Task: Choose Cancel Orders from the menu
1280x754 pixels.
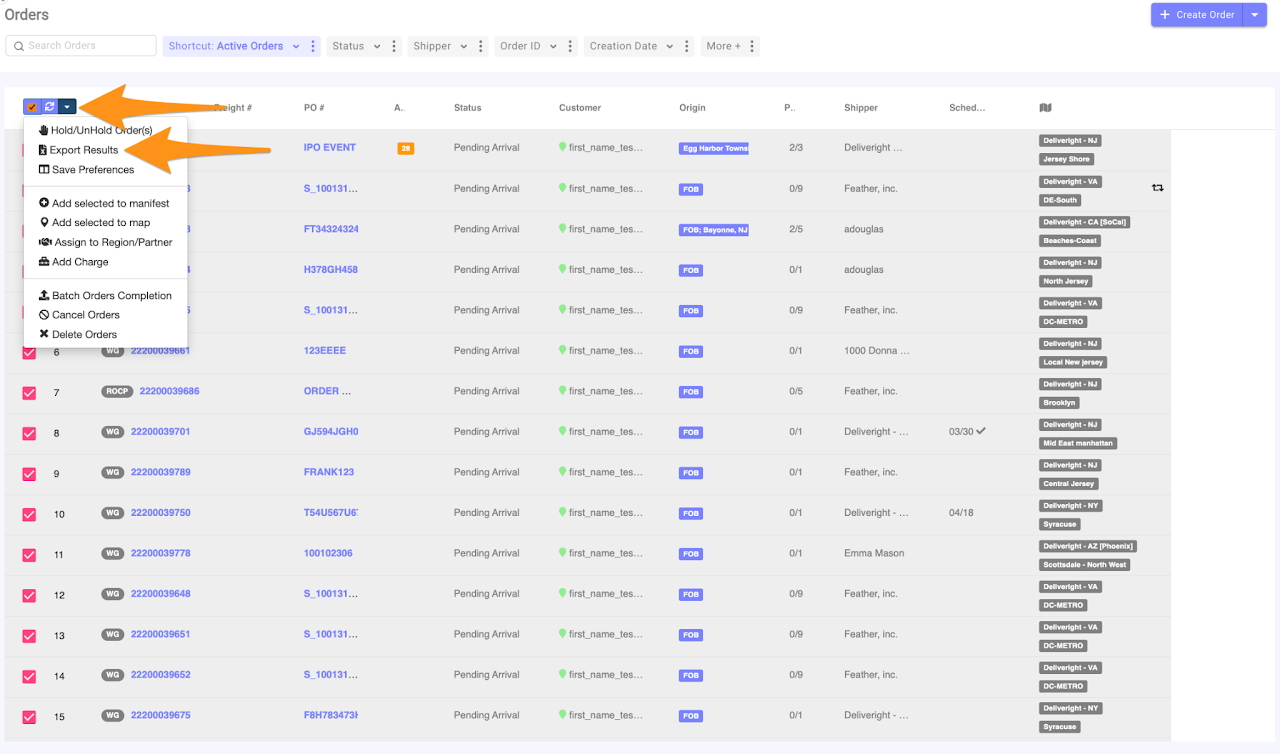Action: [x=79, y=315]
